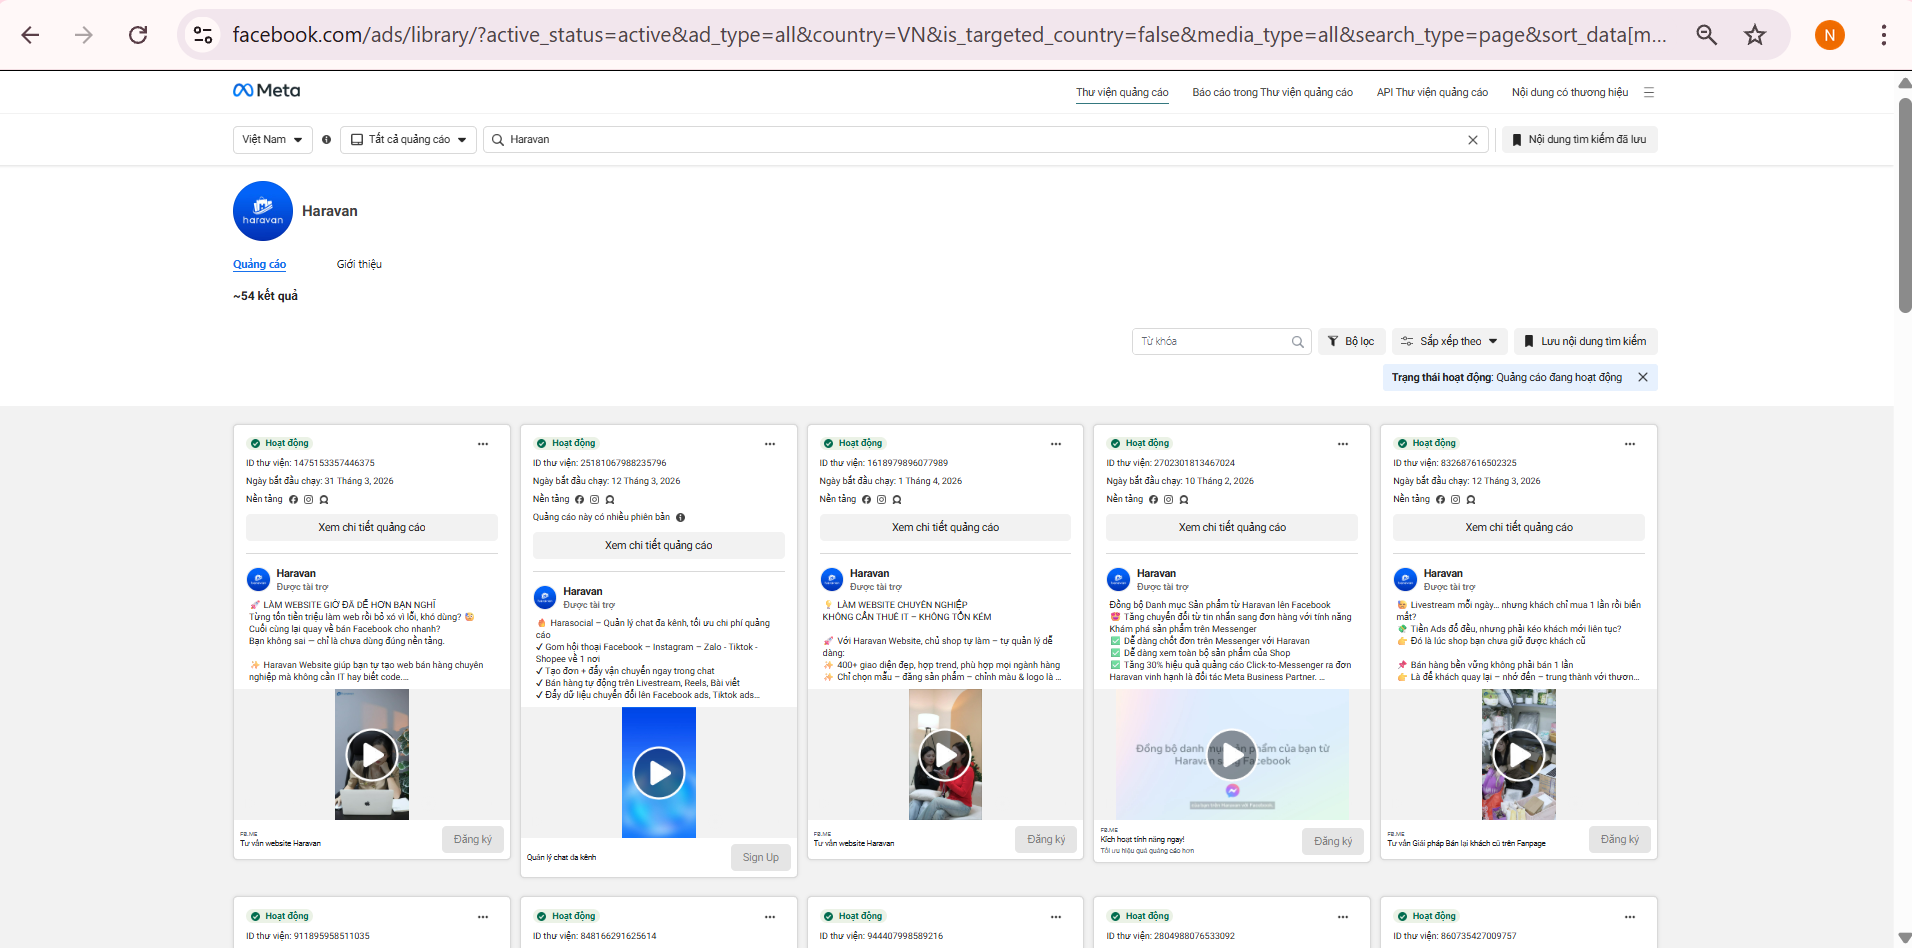Click Đăng ký on ad 1475153357446375
The width and height of the screenshot is (1912, 948).
473,840
